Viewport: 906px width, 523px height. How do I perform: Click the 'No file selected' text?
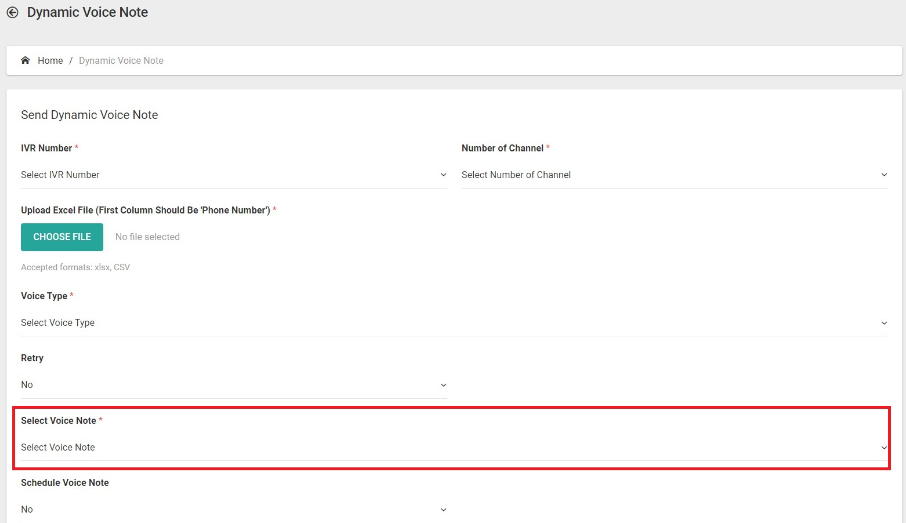click(x=147, y=237)
